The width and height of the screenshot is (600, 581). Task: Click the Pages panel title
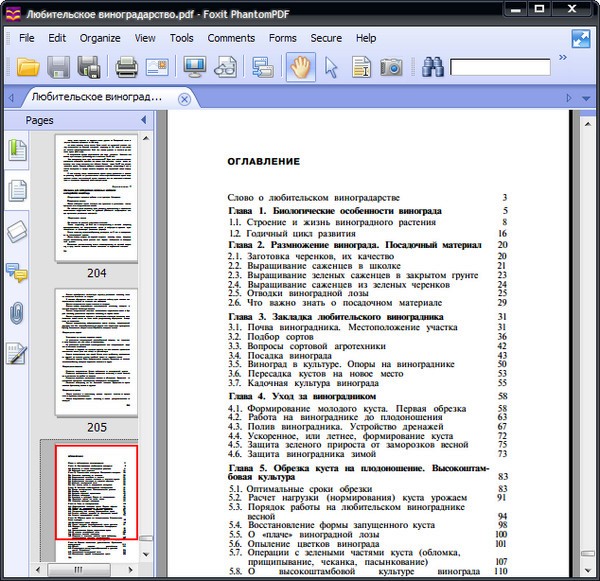click(x=39, y=120)
